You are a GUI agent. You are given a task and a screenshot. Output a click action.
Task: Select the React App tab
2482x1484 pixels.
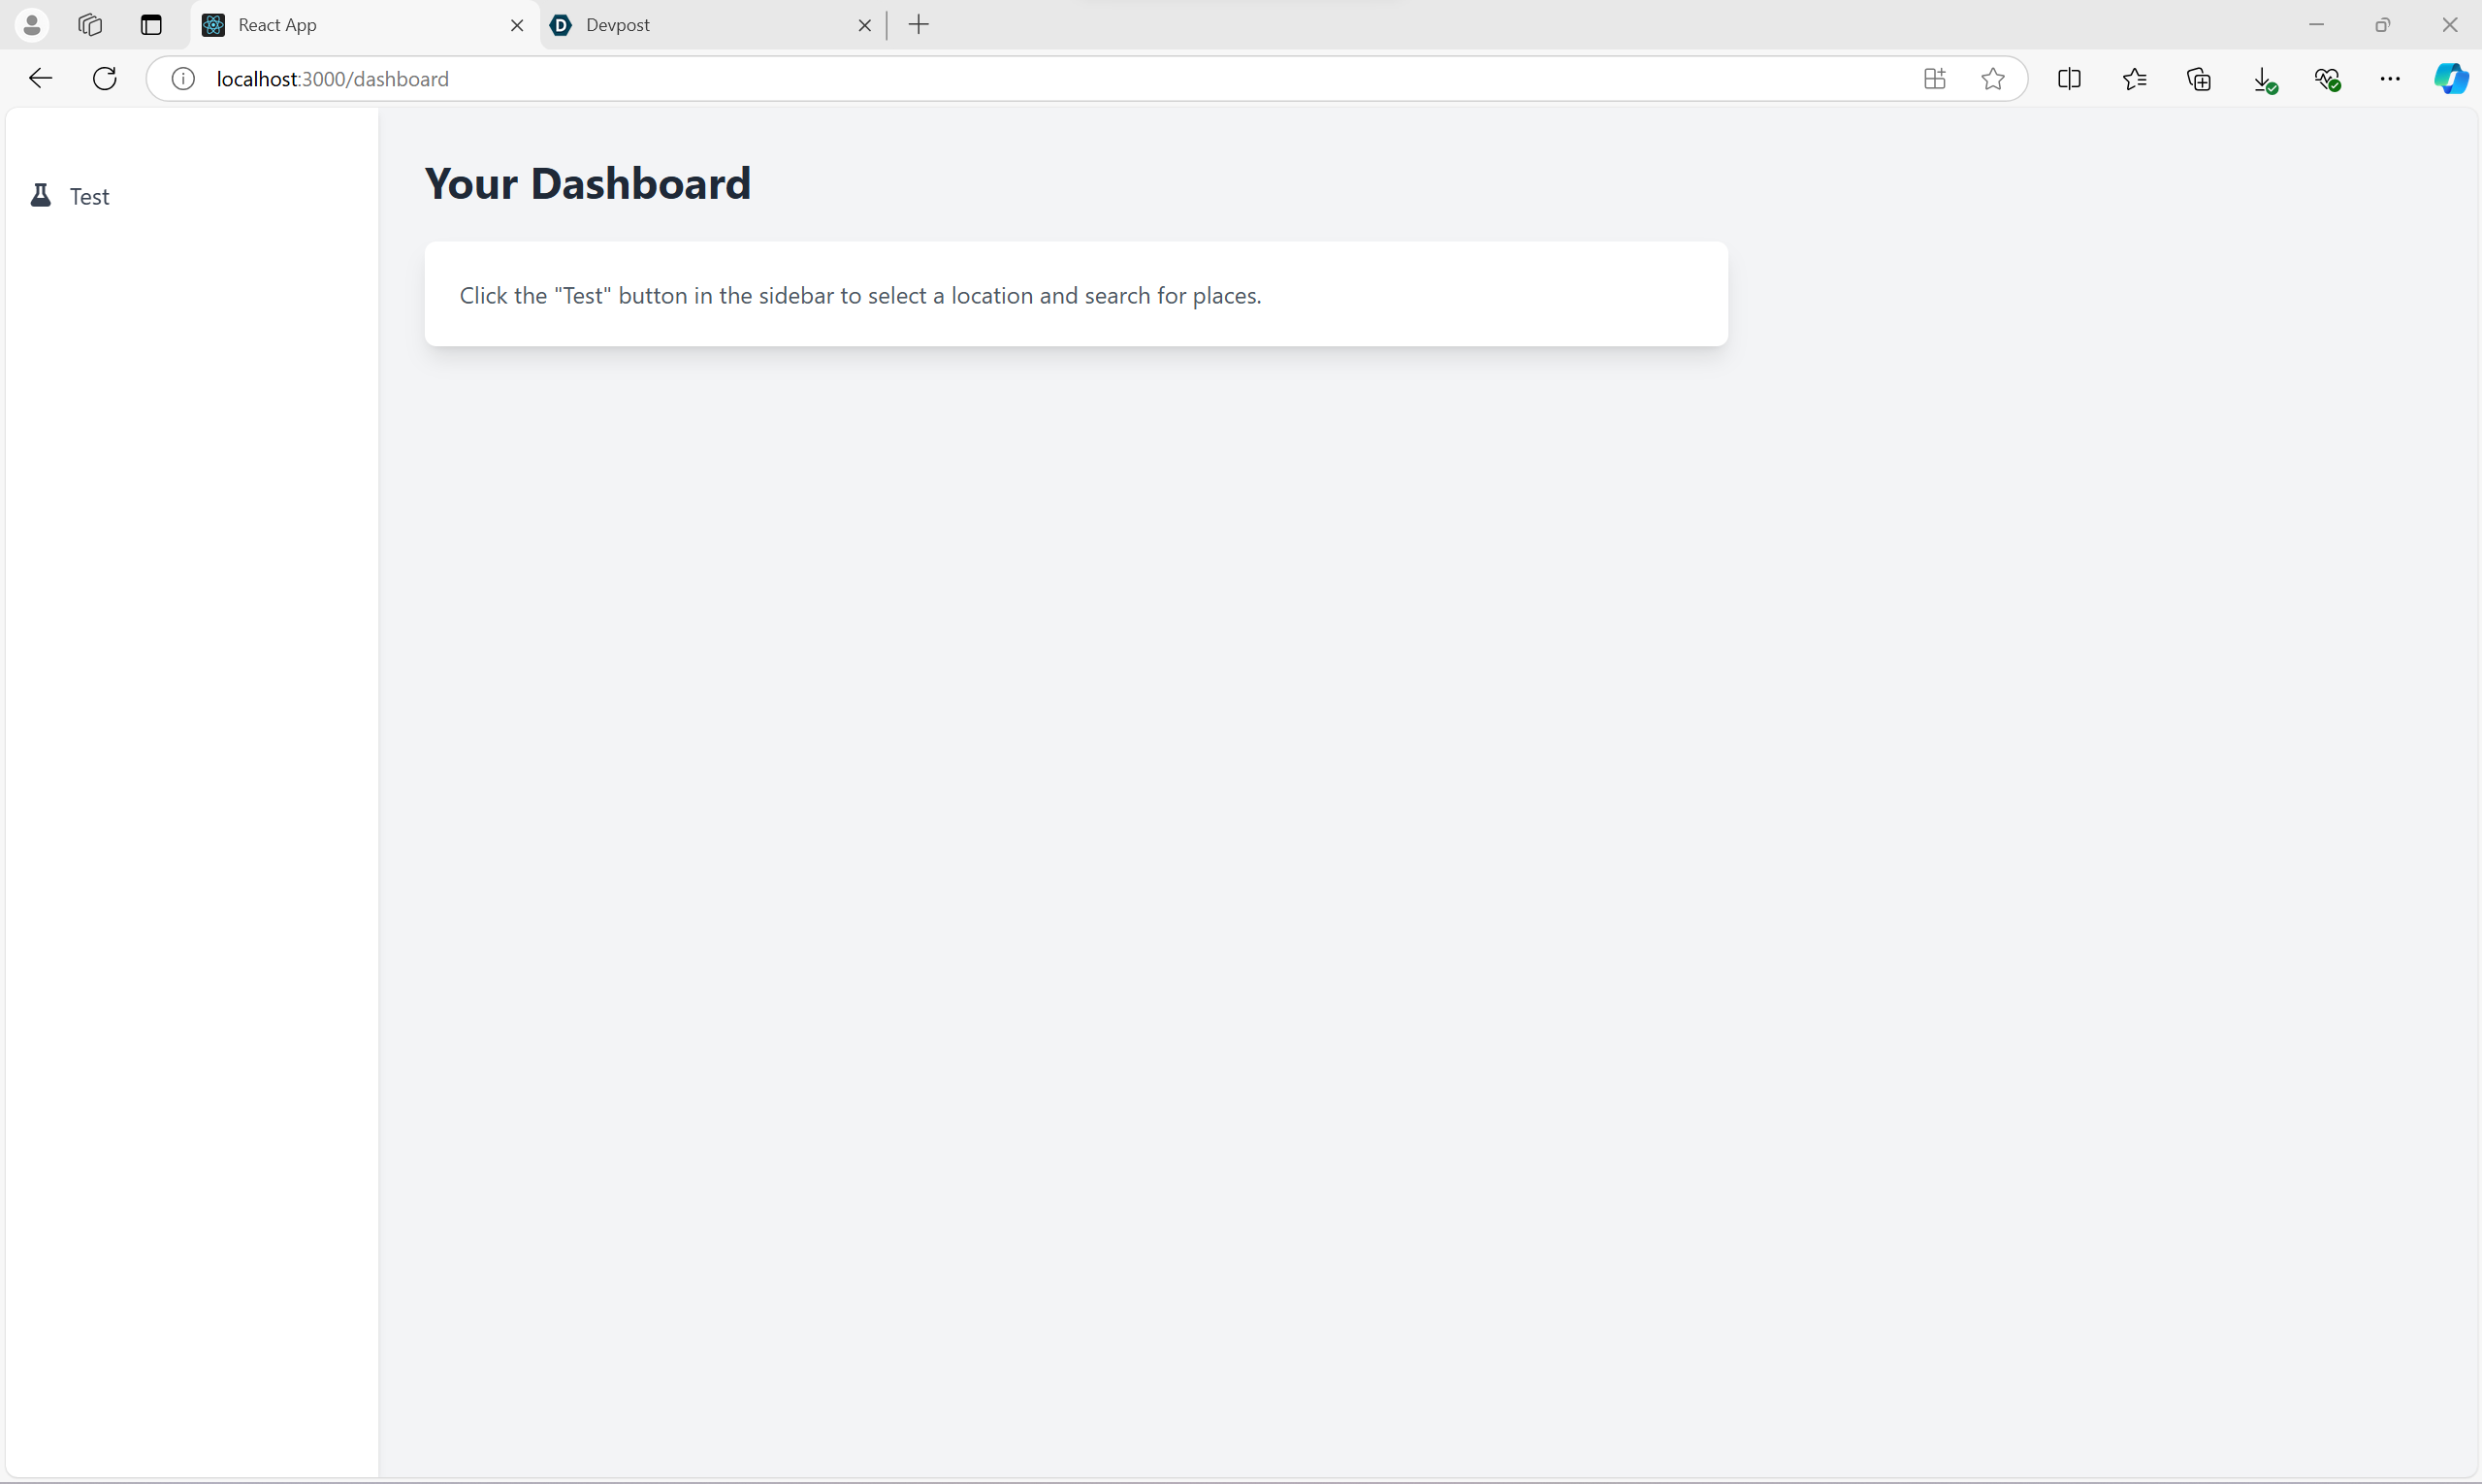coord(350,25)
